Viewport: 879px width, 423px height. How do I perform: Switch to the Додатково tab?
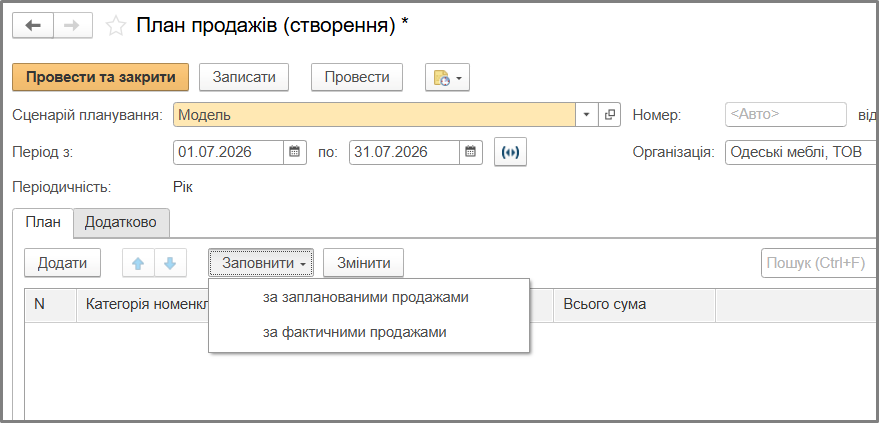pyautogui.click(x=121, y=222)
